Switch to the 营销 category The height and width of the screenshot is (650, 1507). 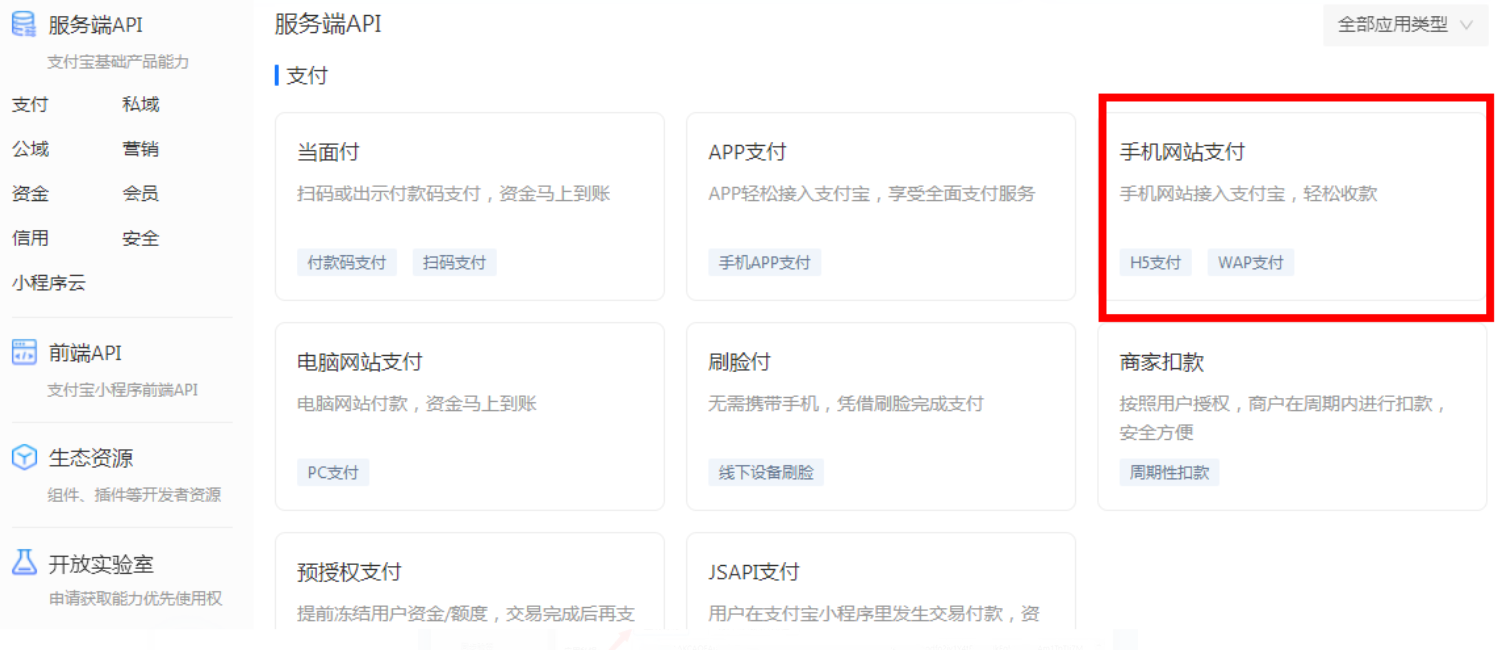tap(140, 148)
